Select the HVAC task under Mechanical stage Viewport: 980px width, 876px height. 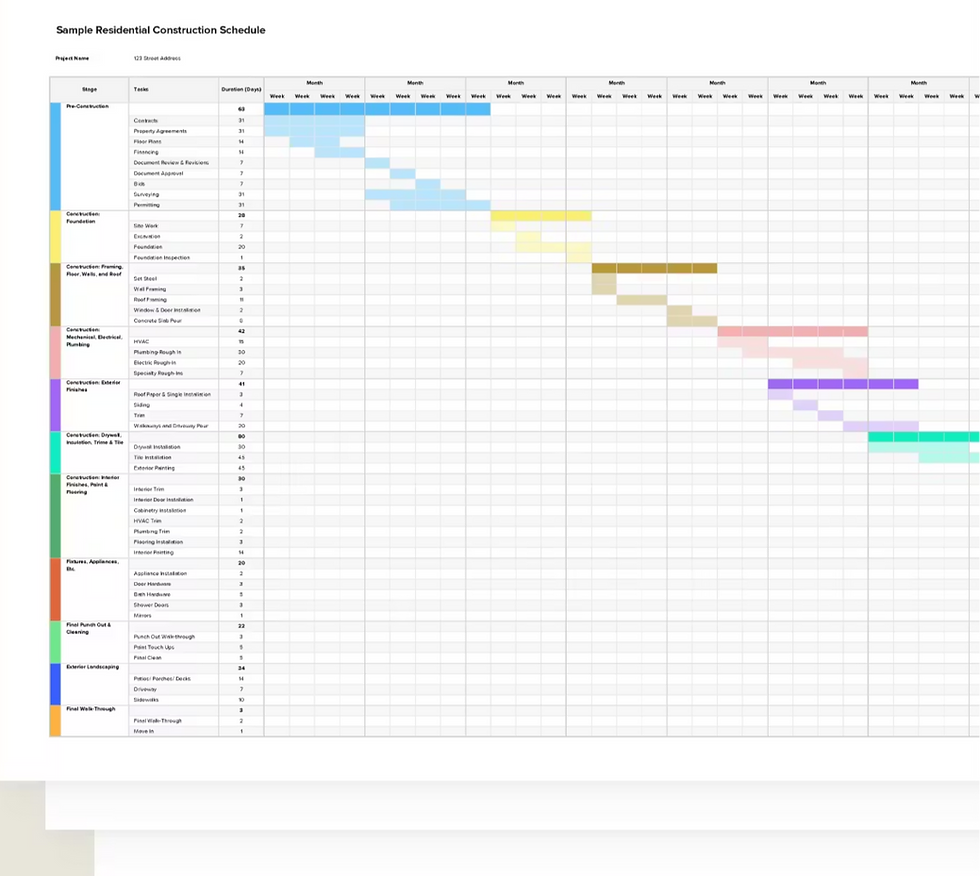point(141,342)
